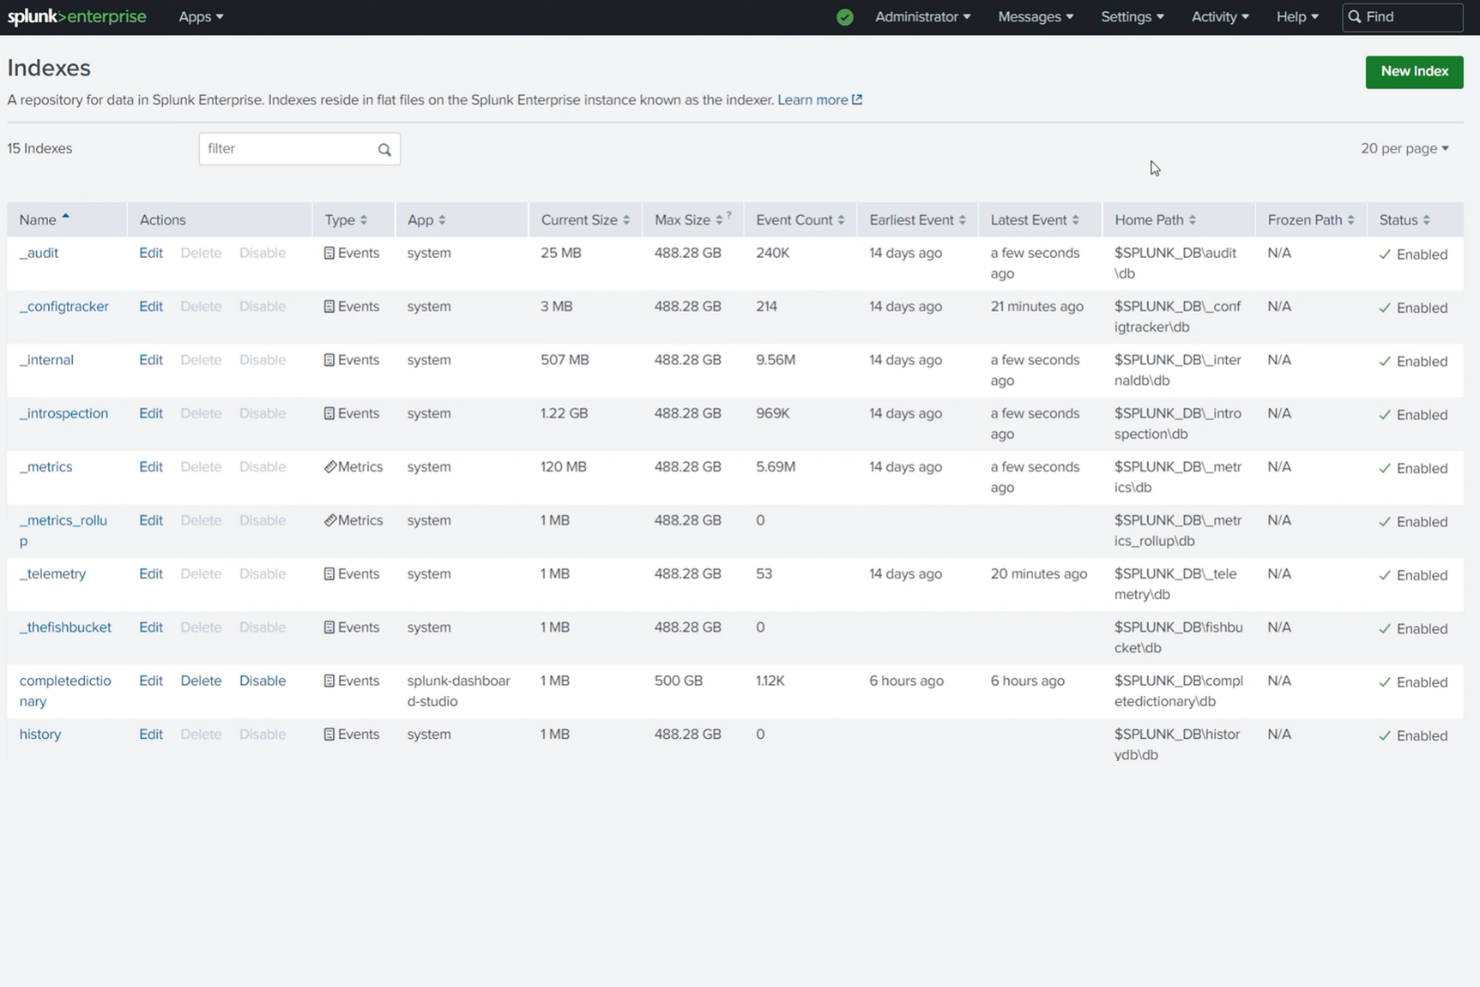Open the Apps dropdown menu
The image size is (1480, 987).
(200, 17)
